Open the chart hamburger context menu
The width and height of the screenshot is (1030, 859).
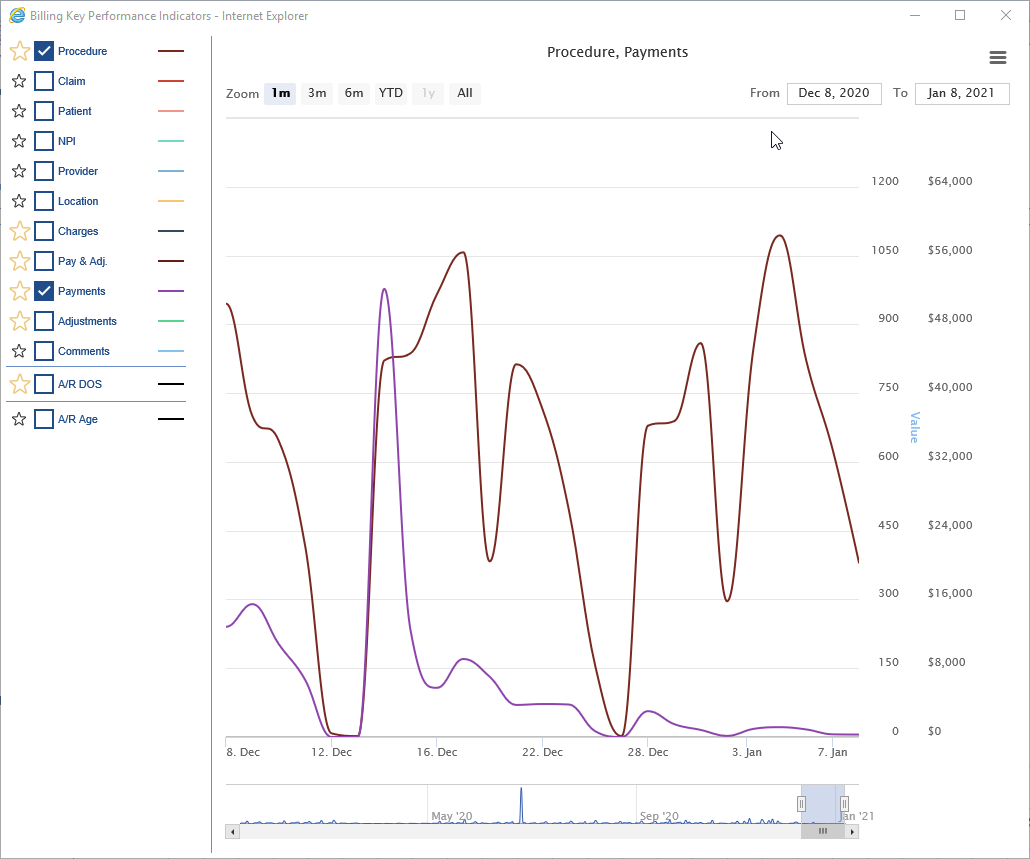(998, 58)
